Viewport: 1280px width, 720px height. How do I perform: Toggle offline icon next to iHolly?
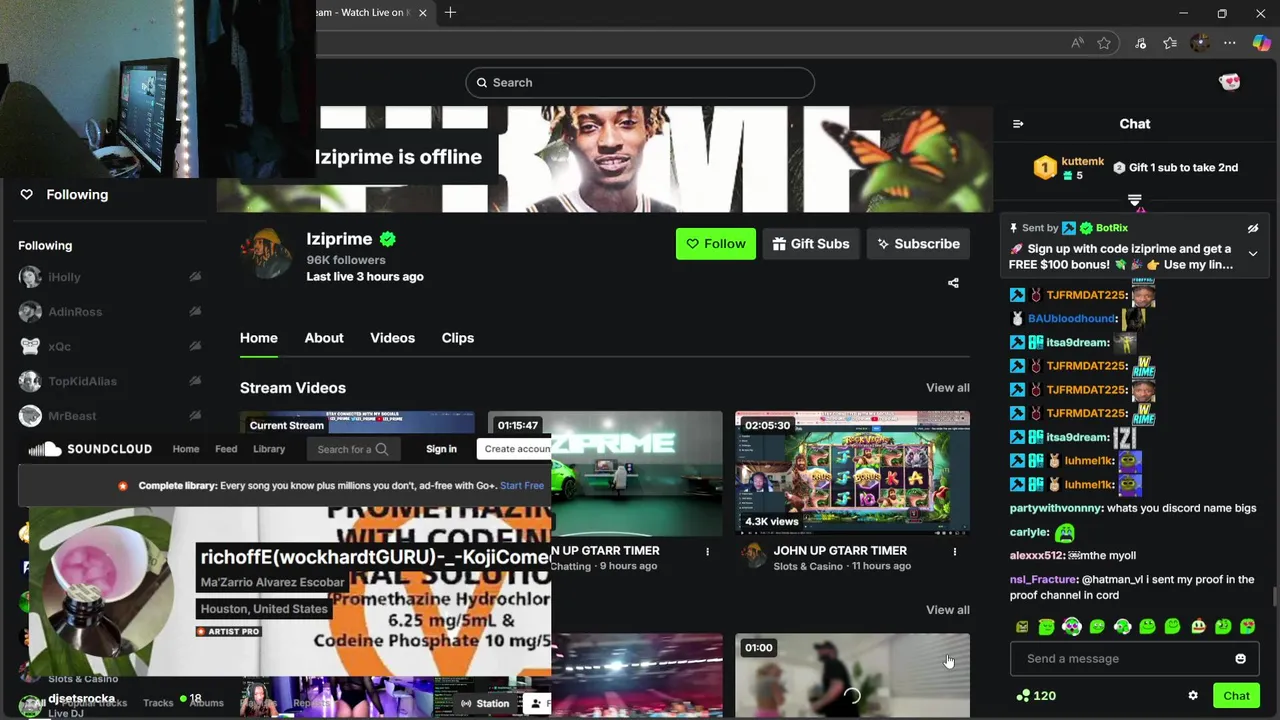195,277
